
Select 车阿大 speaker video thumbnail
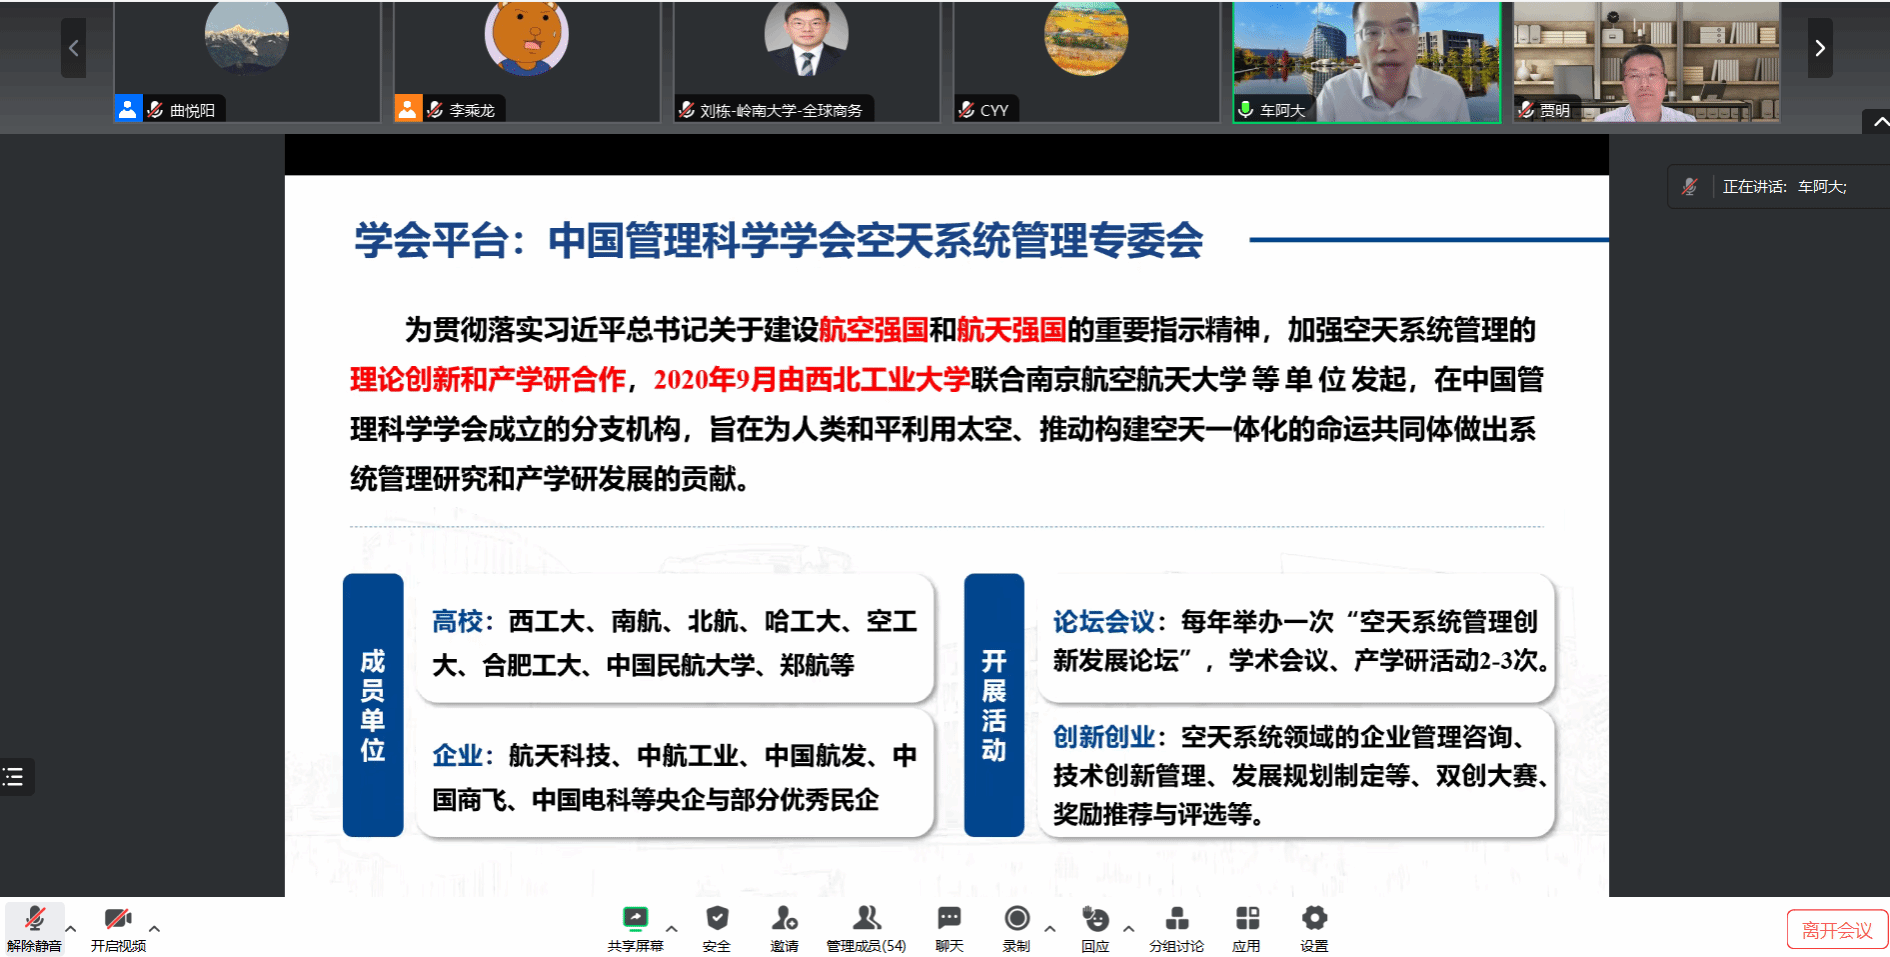point(1366,62)
